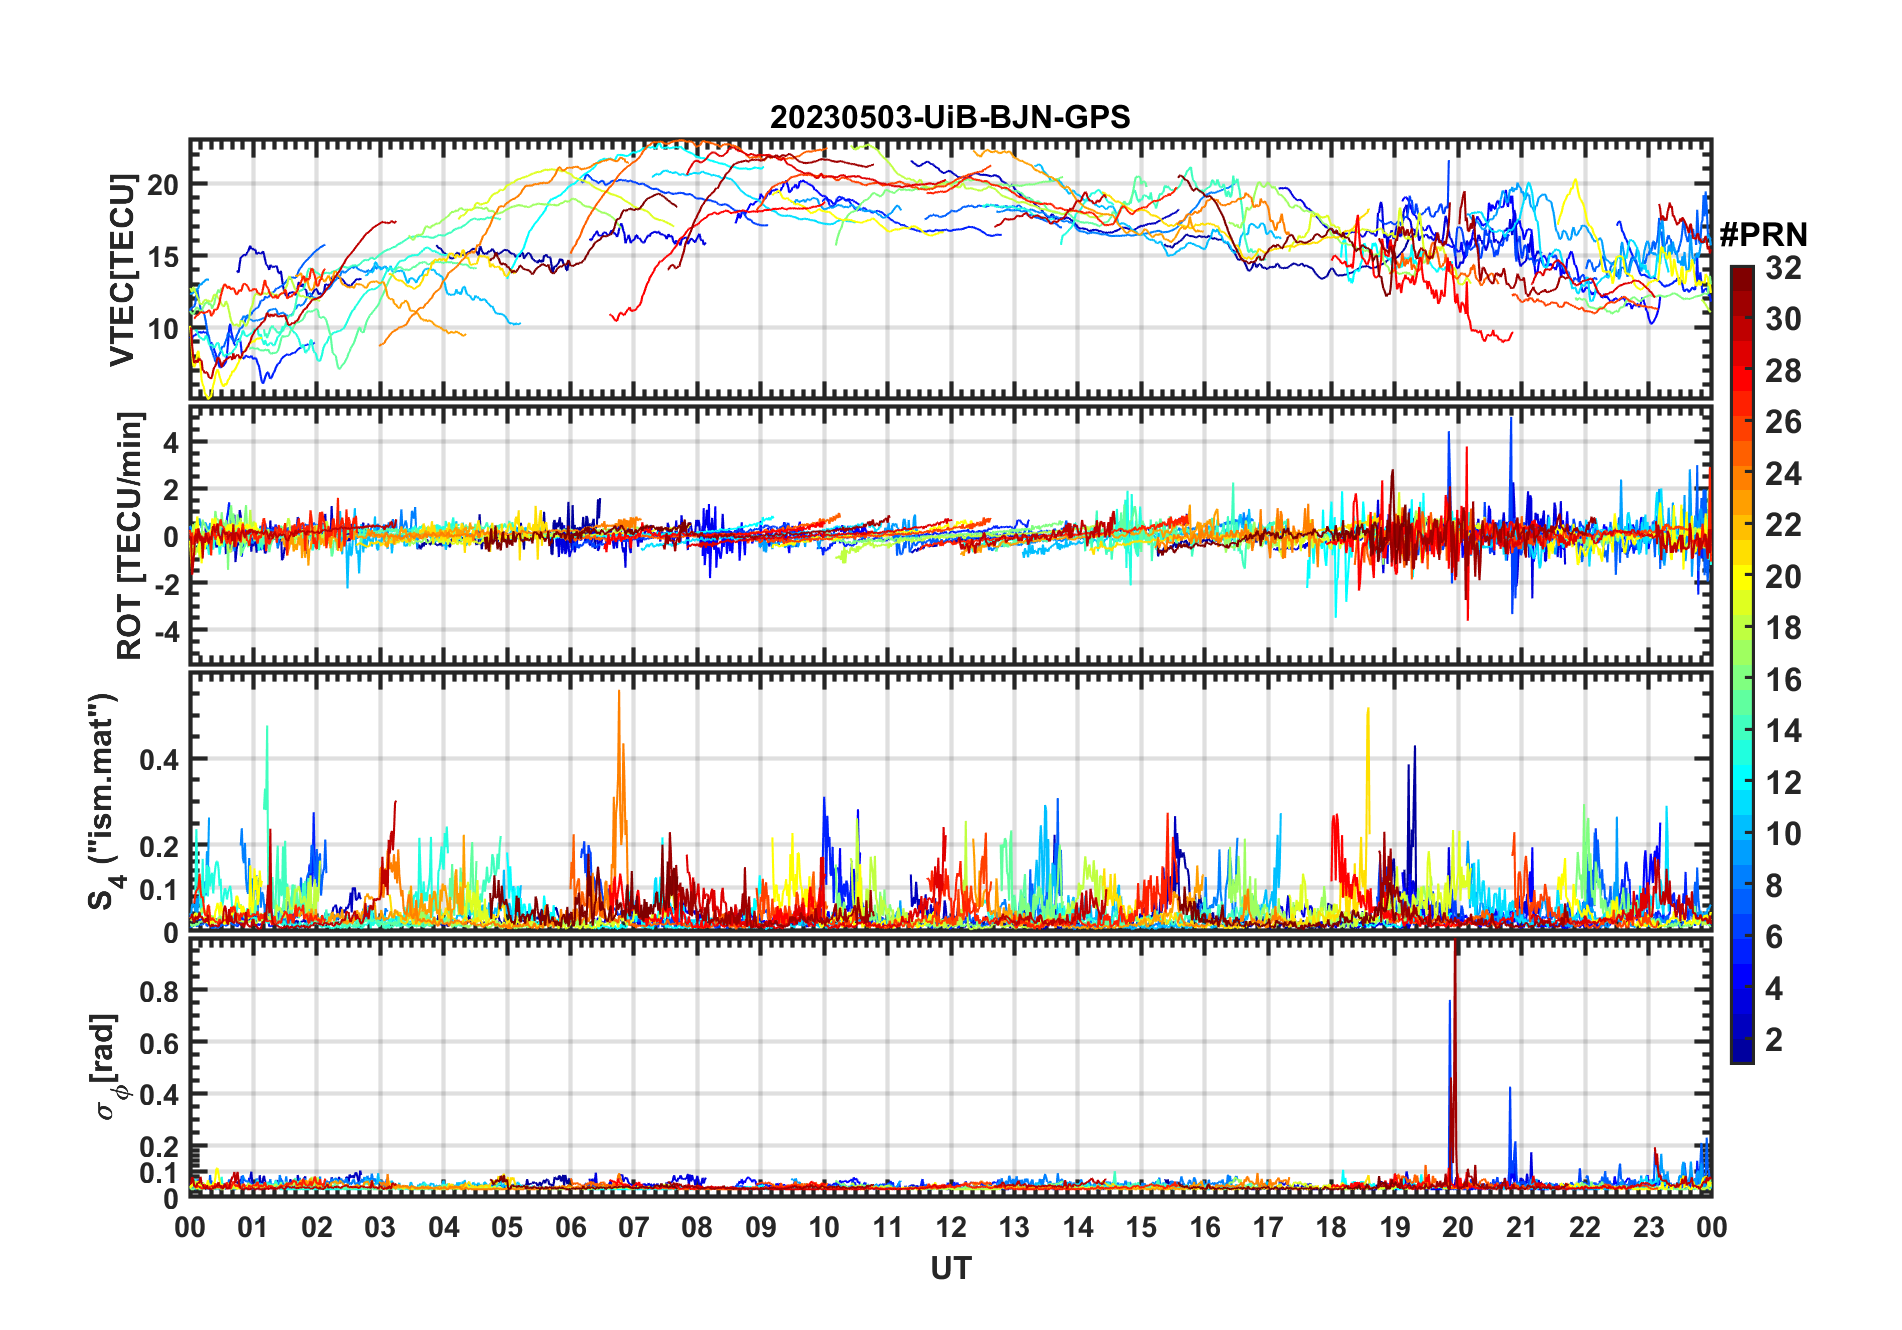Click σφ axis tick label 0.8

click(160, 991)
